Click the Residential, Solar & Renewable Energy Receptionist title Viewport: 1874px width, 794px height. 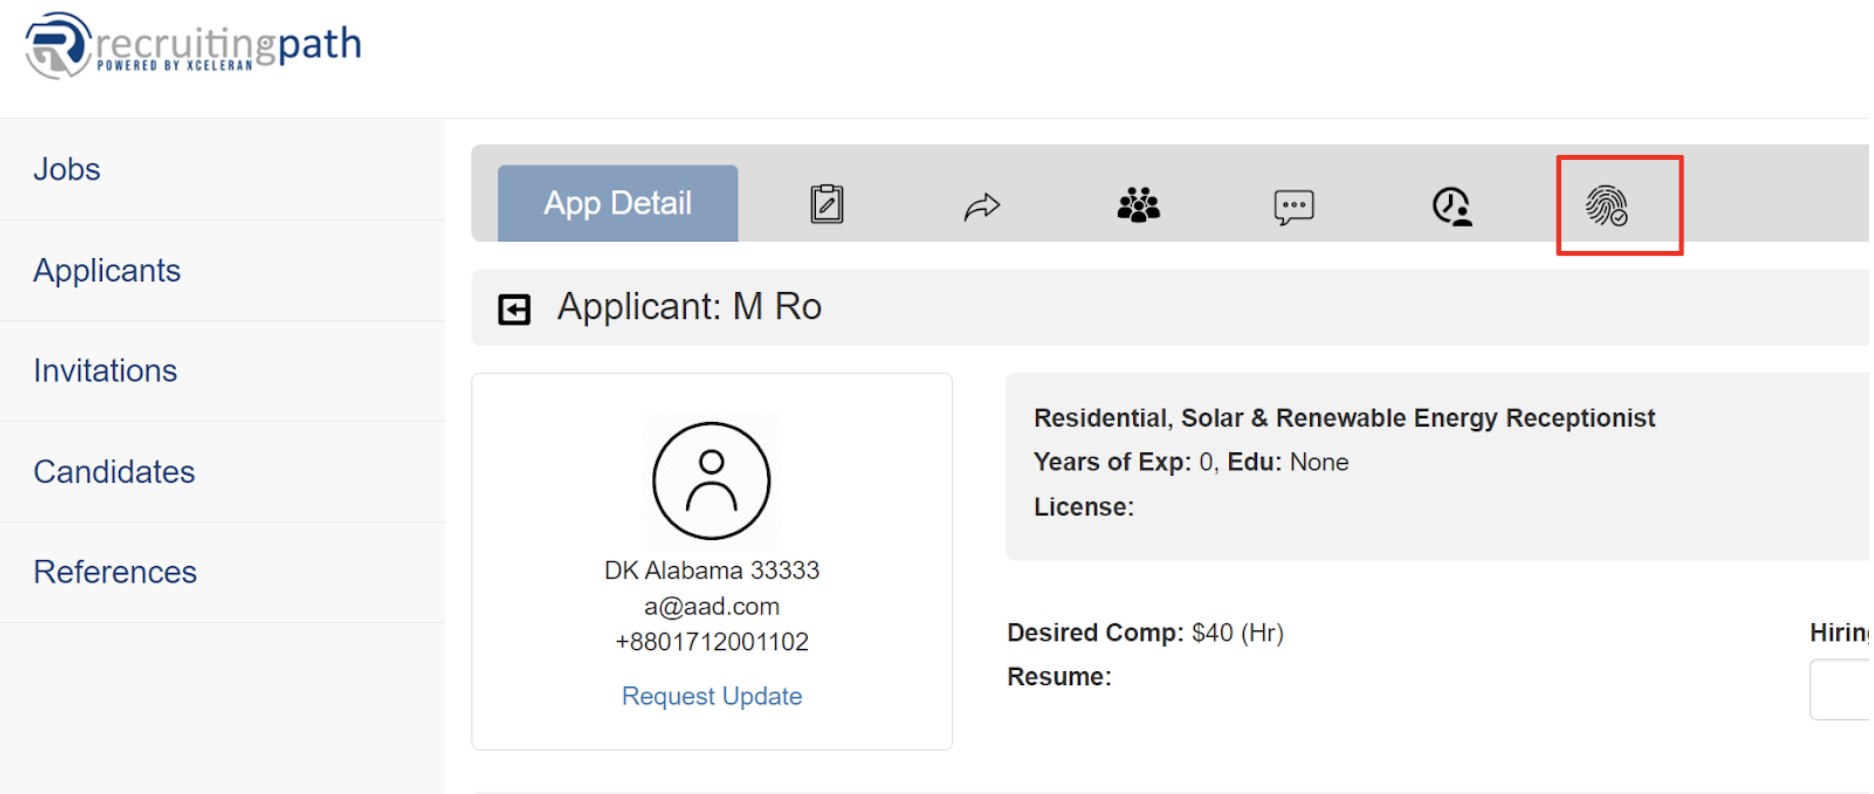coord(1344,418)
